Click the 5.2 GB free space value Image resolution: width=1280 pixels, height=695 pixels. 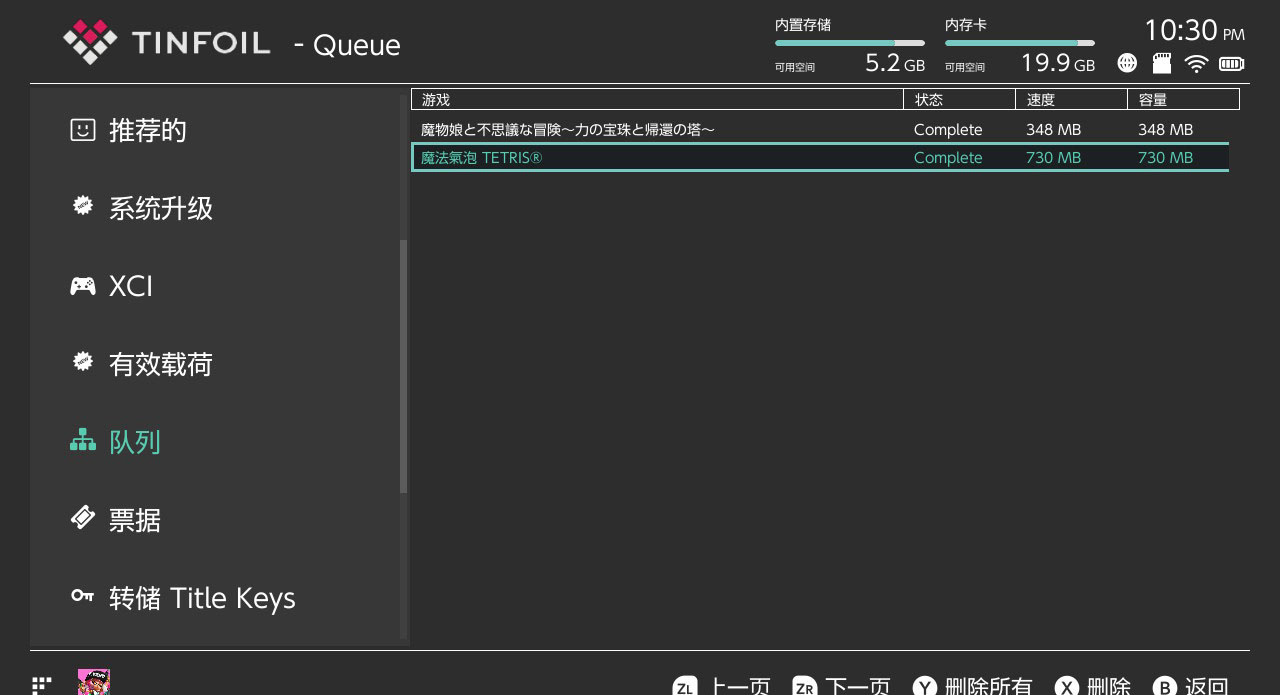(x=895, y=63)
